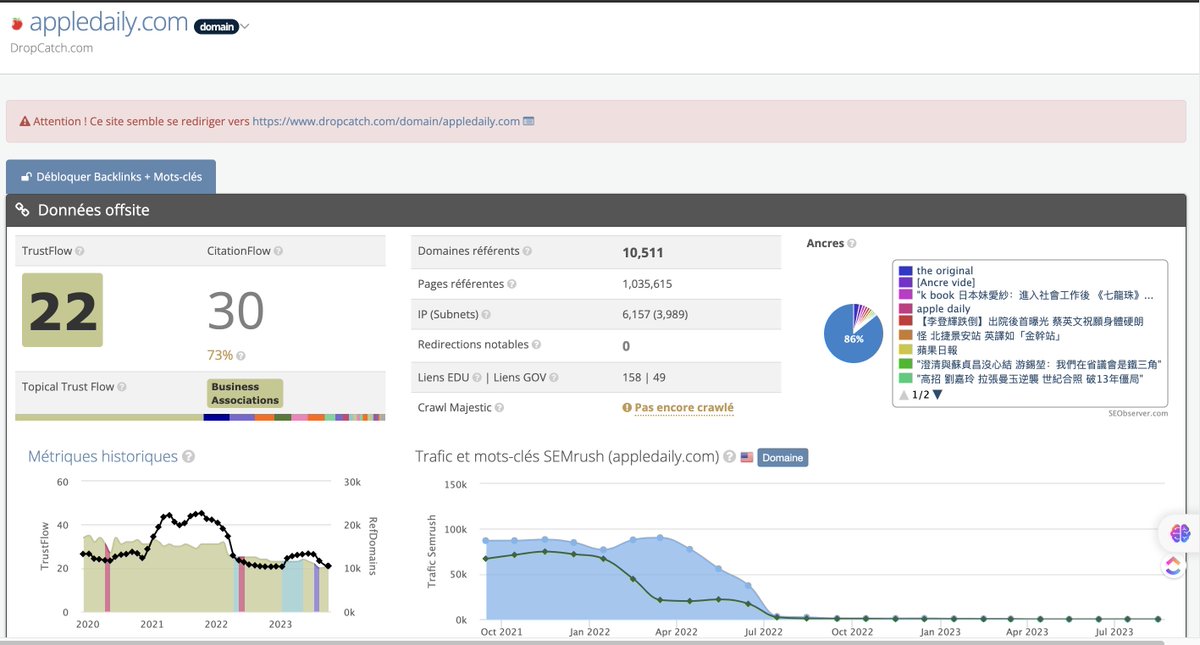The image size is (1200, 645).
Task: Click the help icon next to IP (Subnets)
Action: pos(486,315)
